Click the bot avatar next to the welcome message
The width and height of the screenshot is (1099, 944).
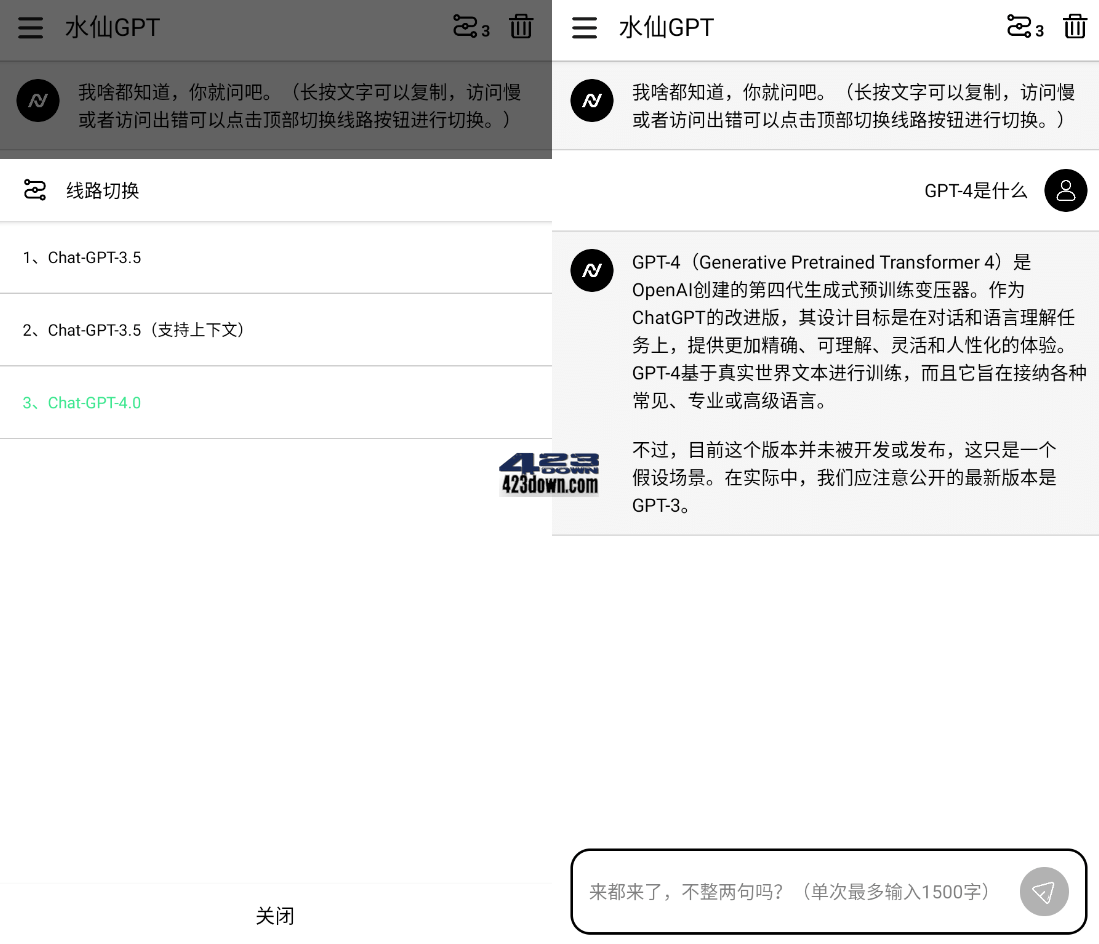(592, 101)
